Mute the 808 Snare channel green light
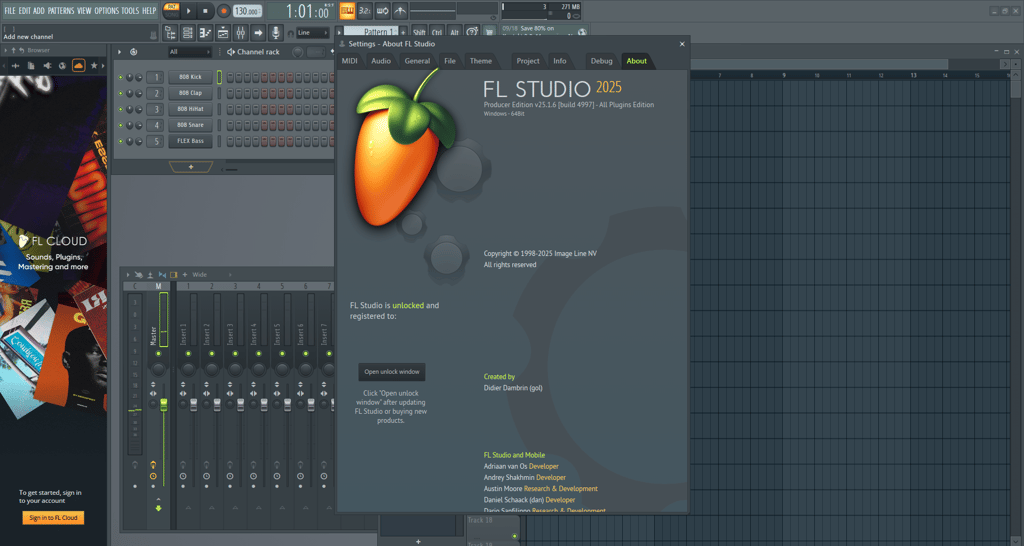 coord(120,125)
